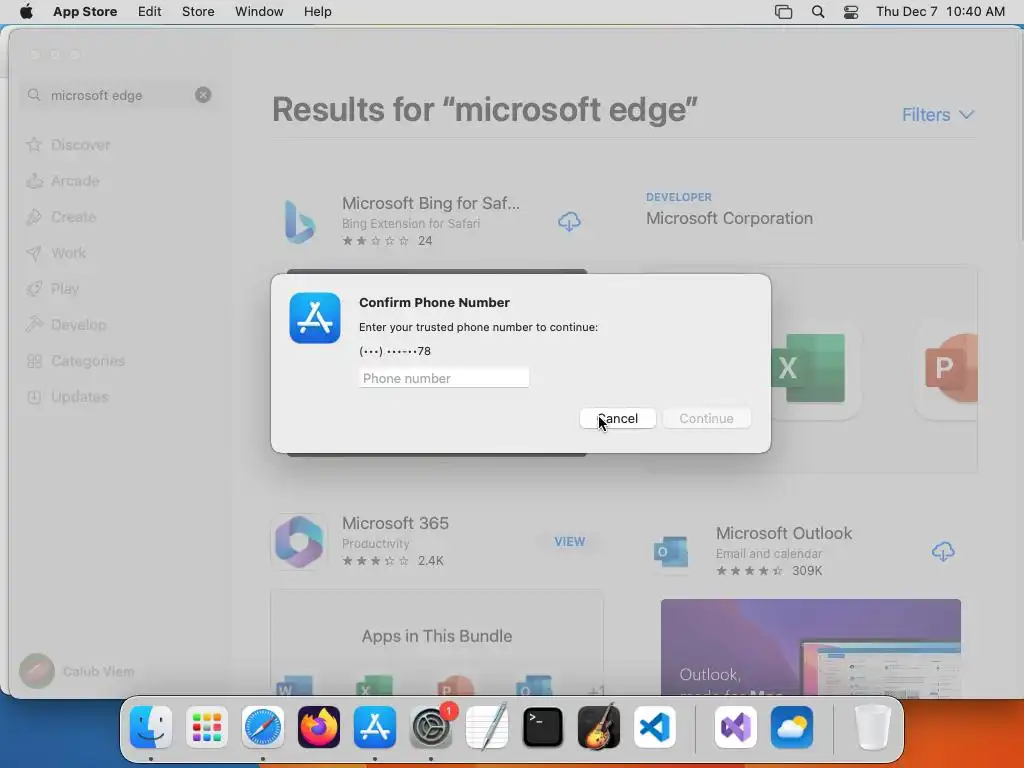This screenshot has width=1024, height=768.
Task: Open Terminal from the Dock
Action: (x=543, y=727)
